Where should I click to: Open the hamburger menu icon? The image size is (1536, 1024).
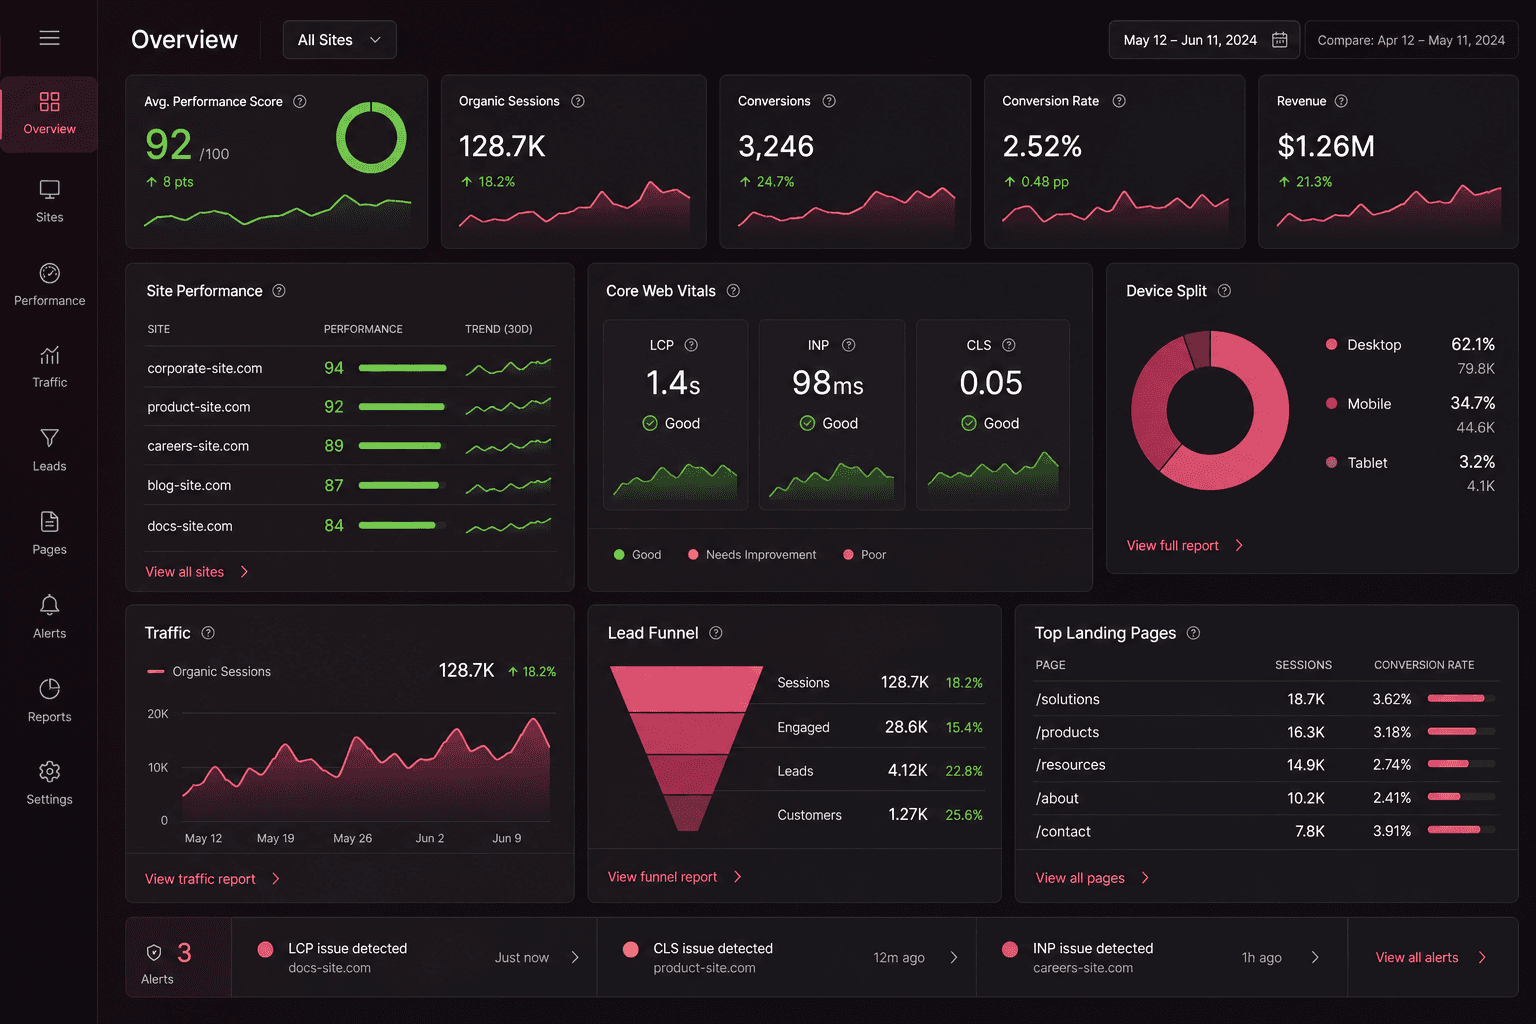point(49,38)
